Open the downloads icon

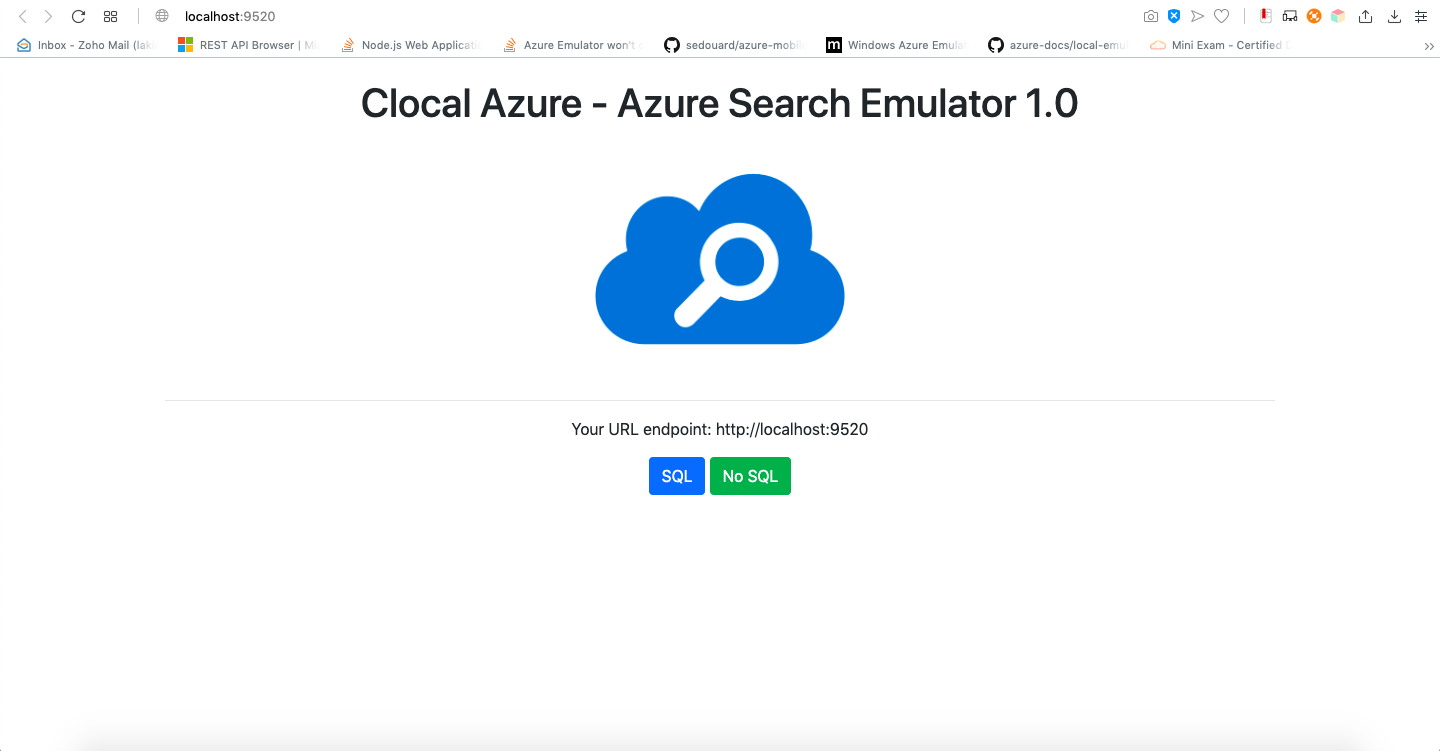pyautogui.click(x=1394, y=16)
